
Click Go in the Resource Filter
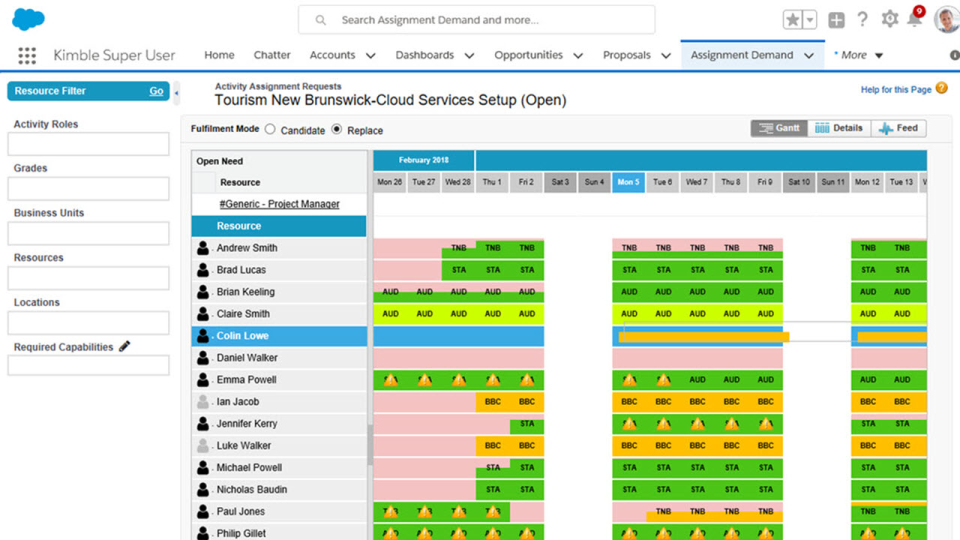coord(156,91)
